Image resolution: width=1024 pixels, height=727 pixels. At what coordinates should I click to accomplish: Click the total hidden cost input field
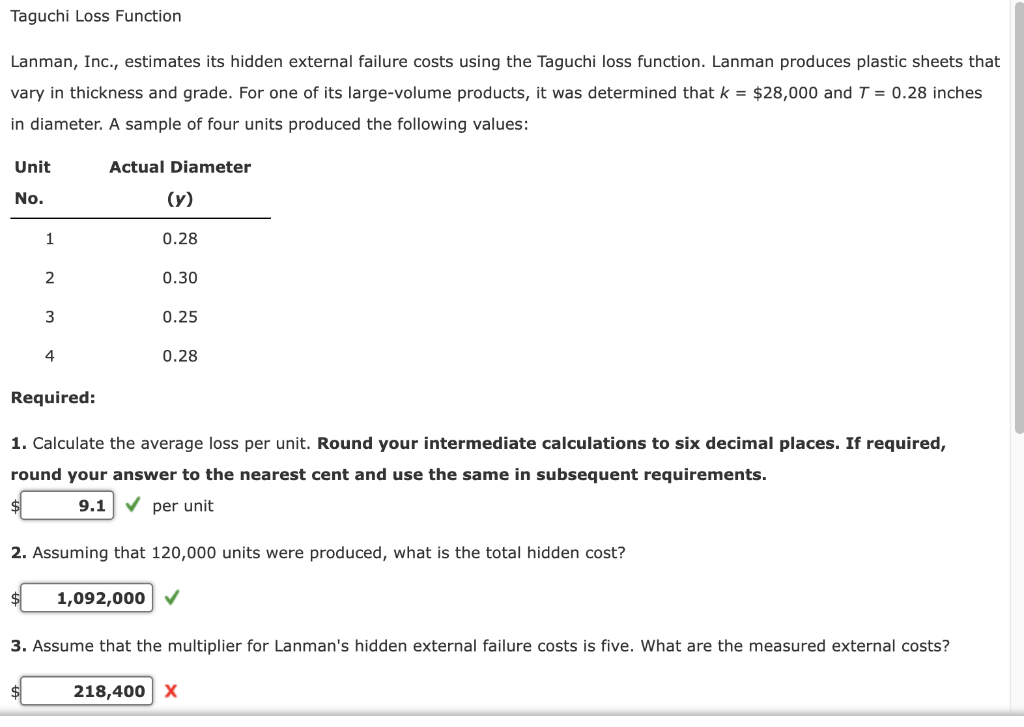click(87, 598)
